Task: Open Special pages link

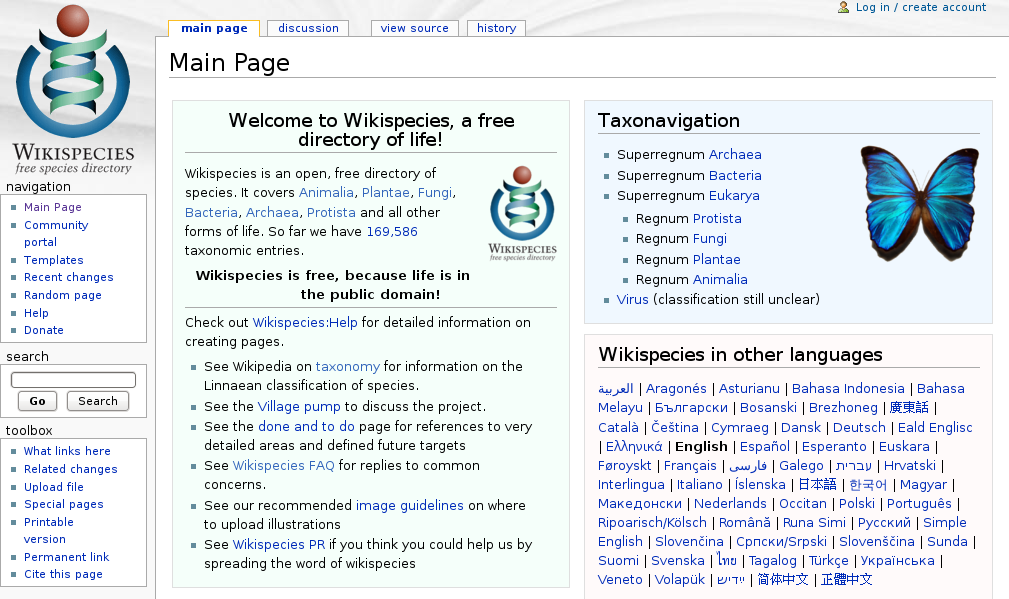Action: click(x=64, y=504)
